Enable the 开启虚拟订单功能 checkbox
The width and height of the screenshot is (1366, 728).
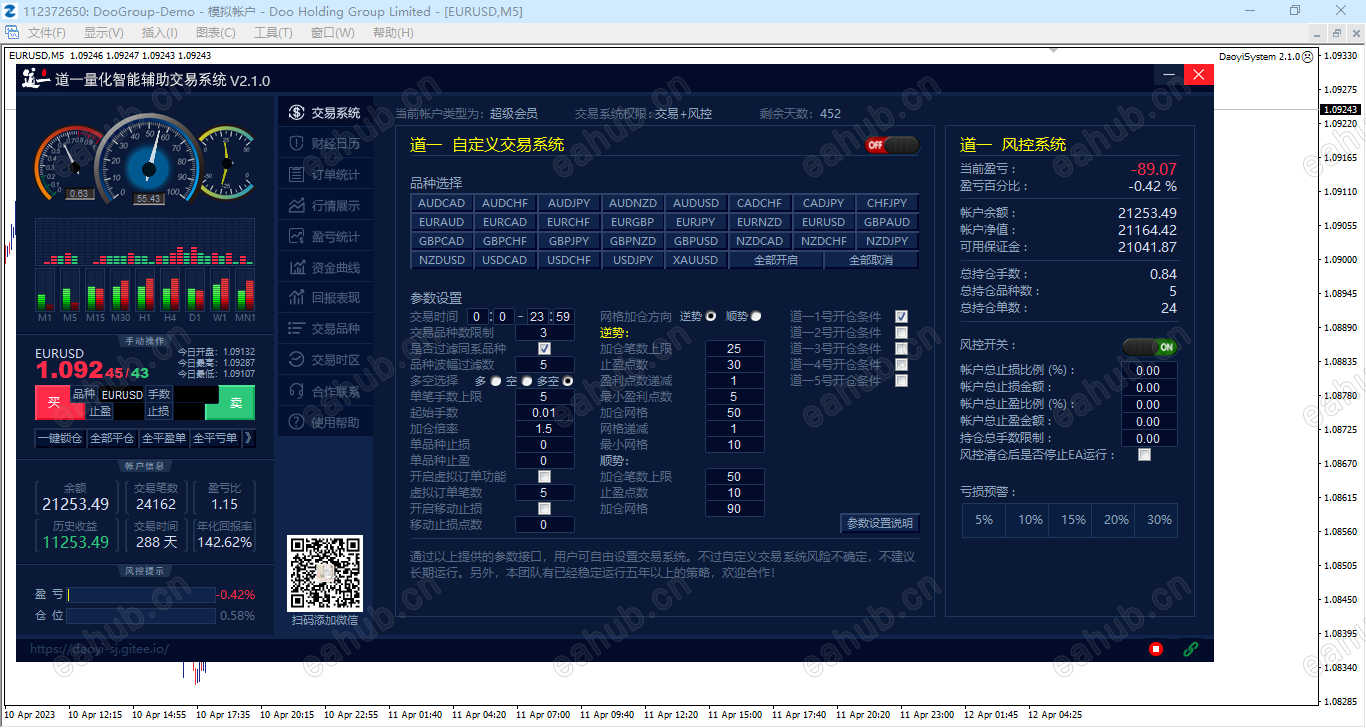pos(545,477)
